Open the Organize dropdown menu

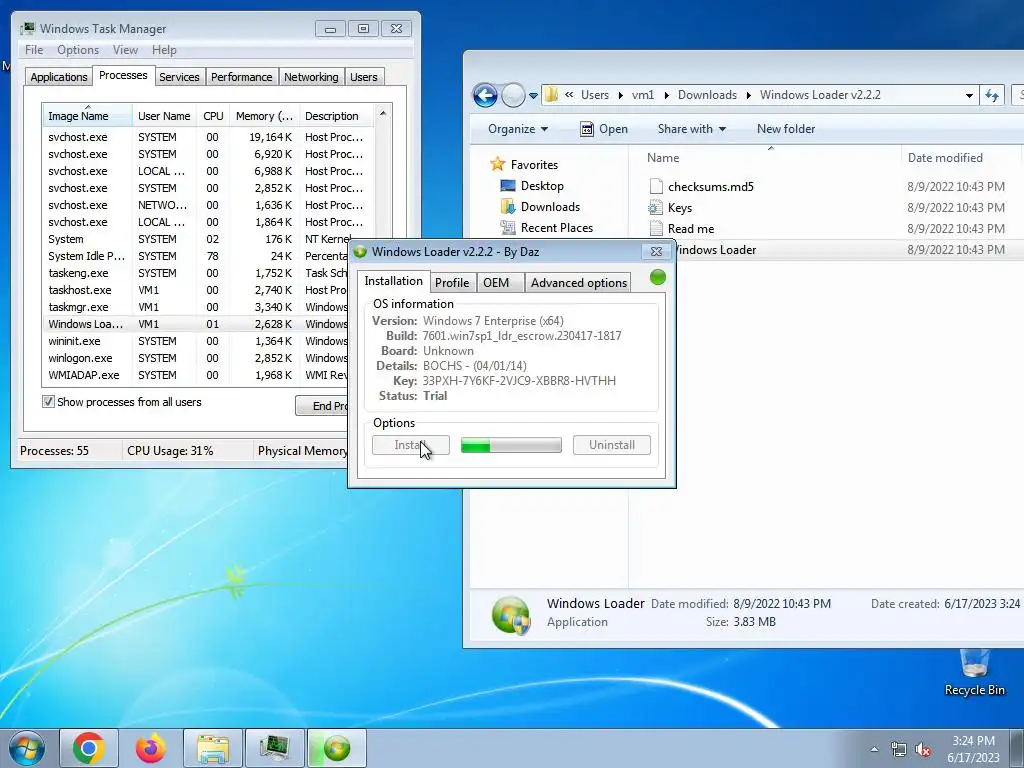[518, 129]
